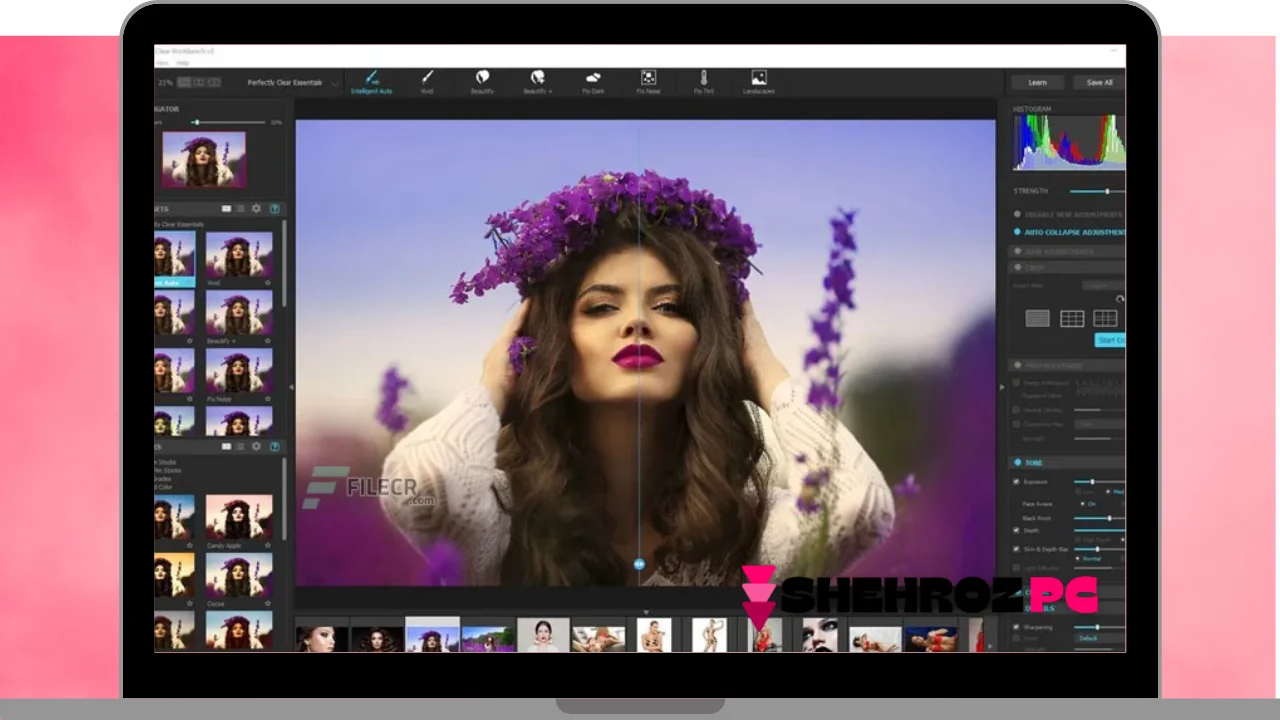Collapse right panel with arrow handle
Screen dimensions: 1280x720
pos(1001,386)
